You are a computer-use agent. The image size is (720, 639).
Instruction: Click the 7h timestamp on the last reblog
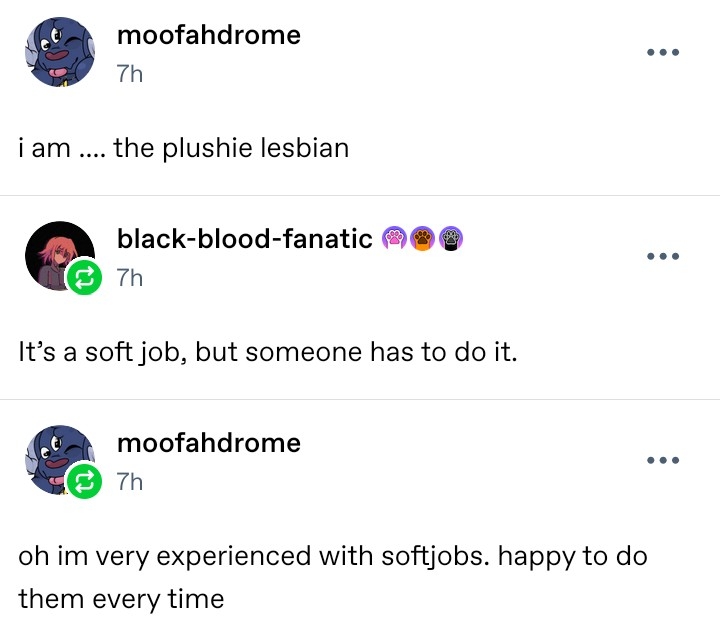pos(130,482)
